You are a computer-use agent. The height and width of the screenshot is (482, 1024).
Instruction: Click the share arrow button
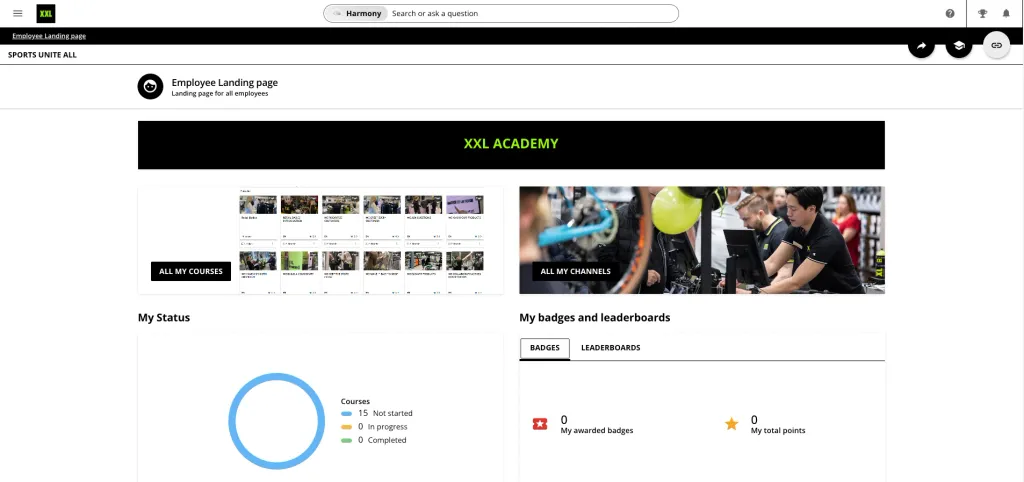(x=921, y=46)
